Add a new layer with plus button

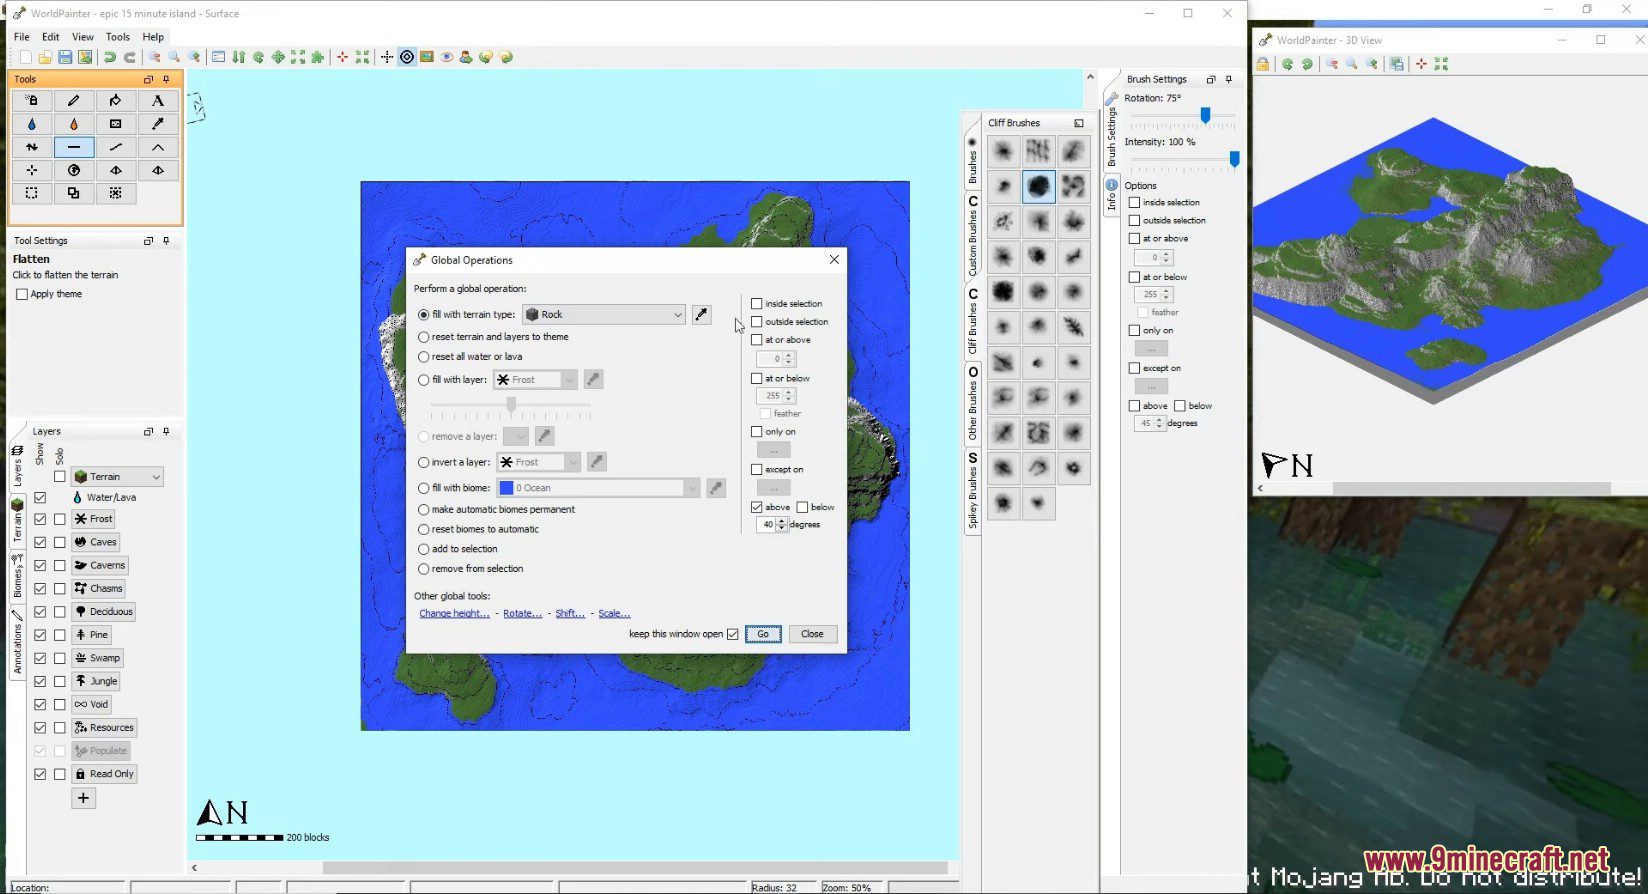[84, 798]
